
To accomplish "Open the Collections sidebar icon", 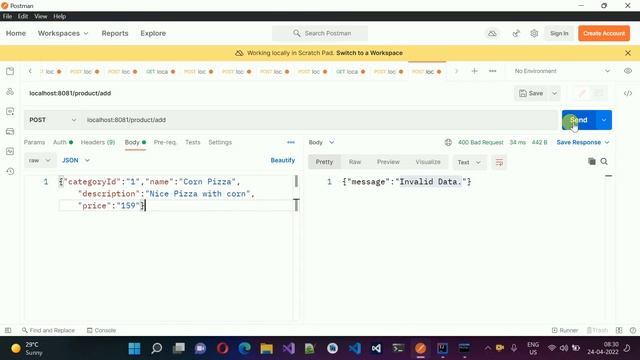I will coord(10,71).
